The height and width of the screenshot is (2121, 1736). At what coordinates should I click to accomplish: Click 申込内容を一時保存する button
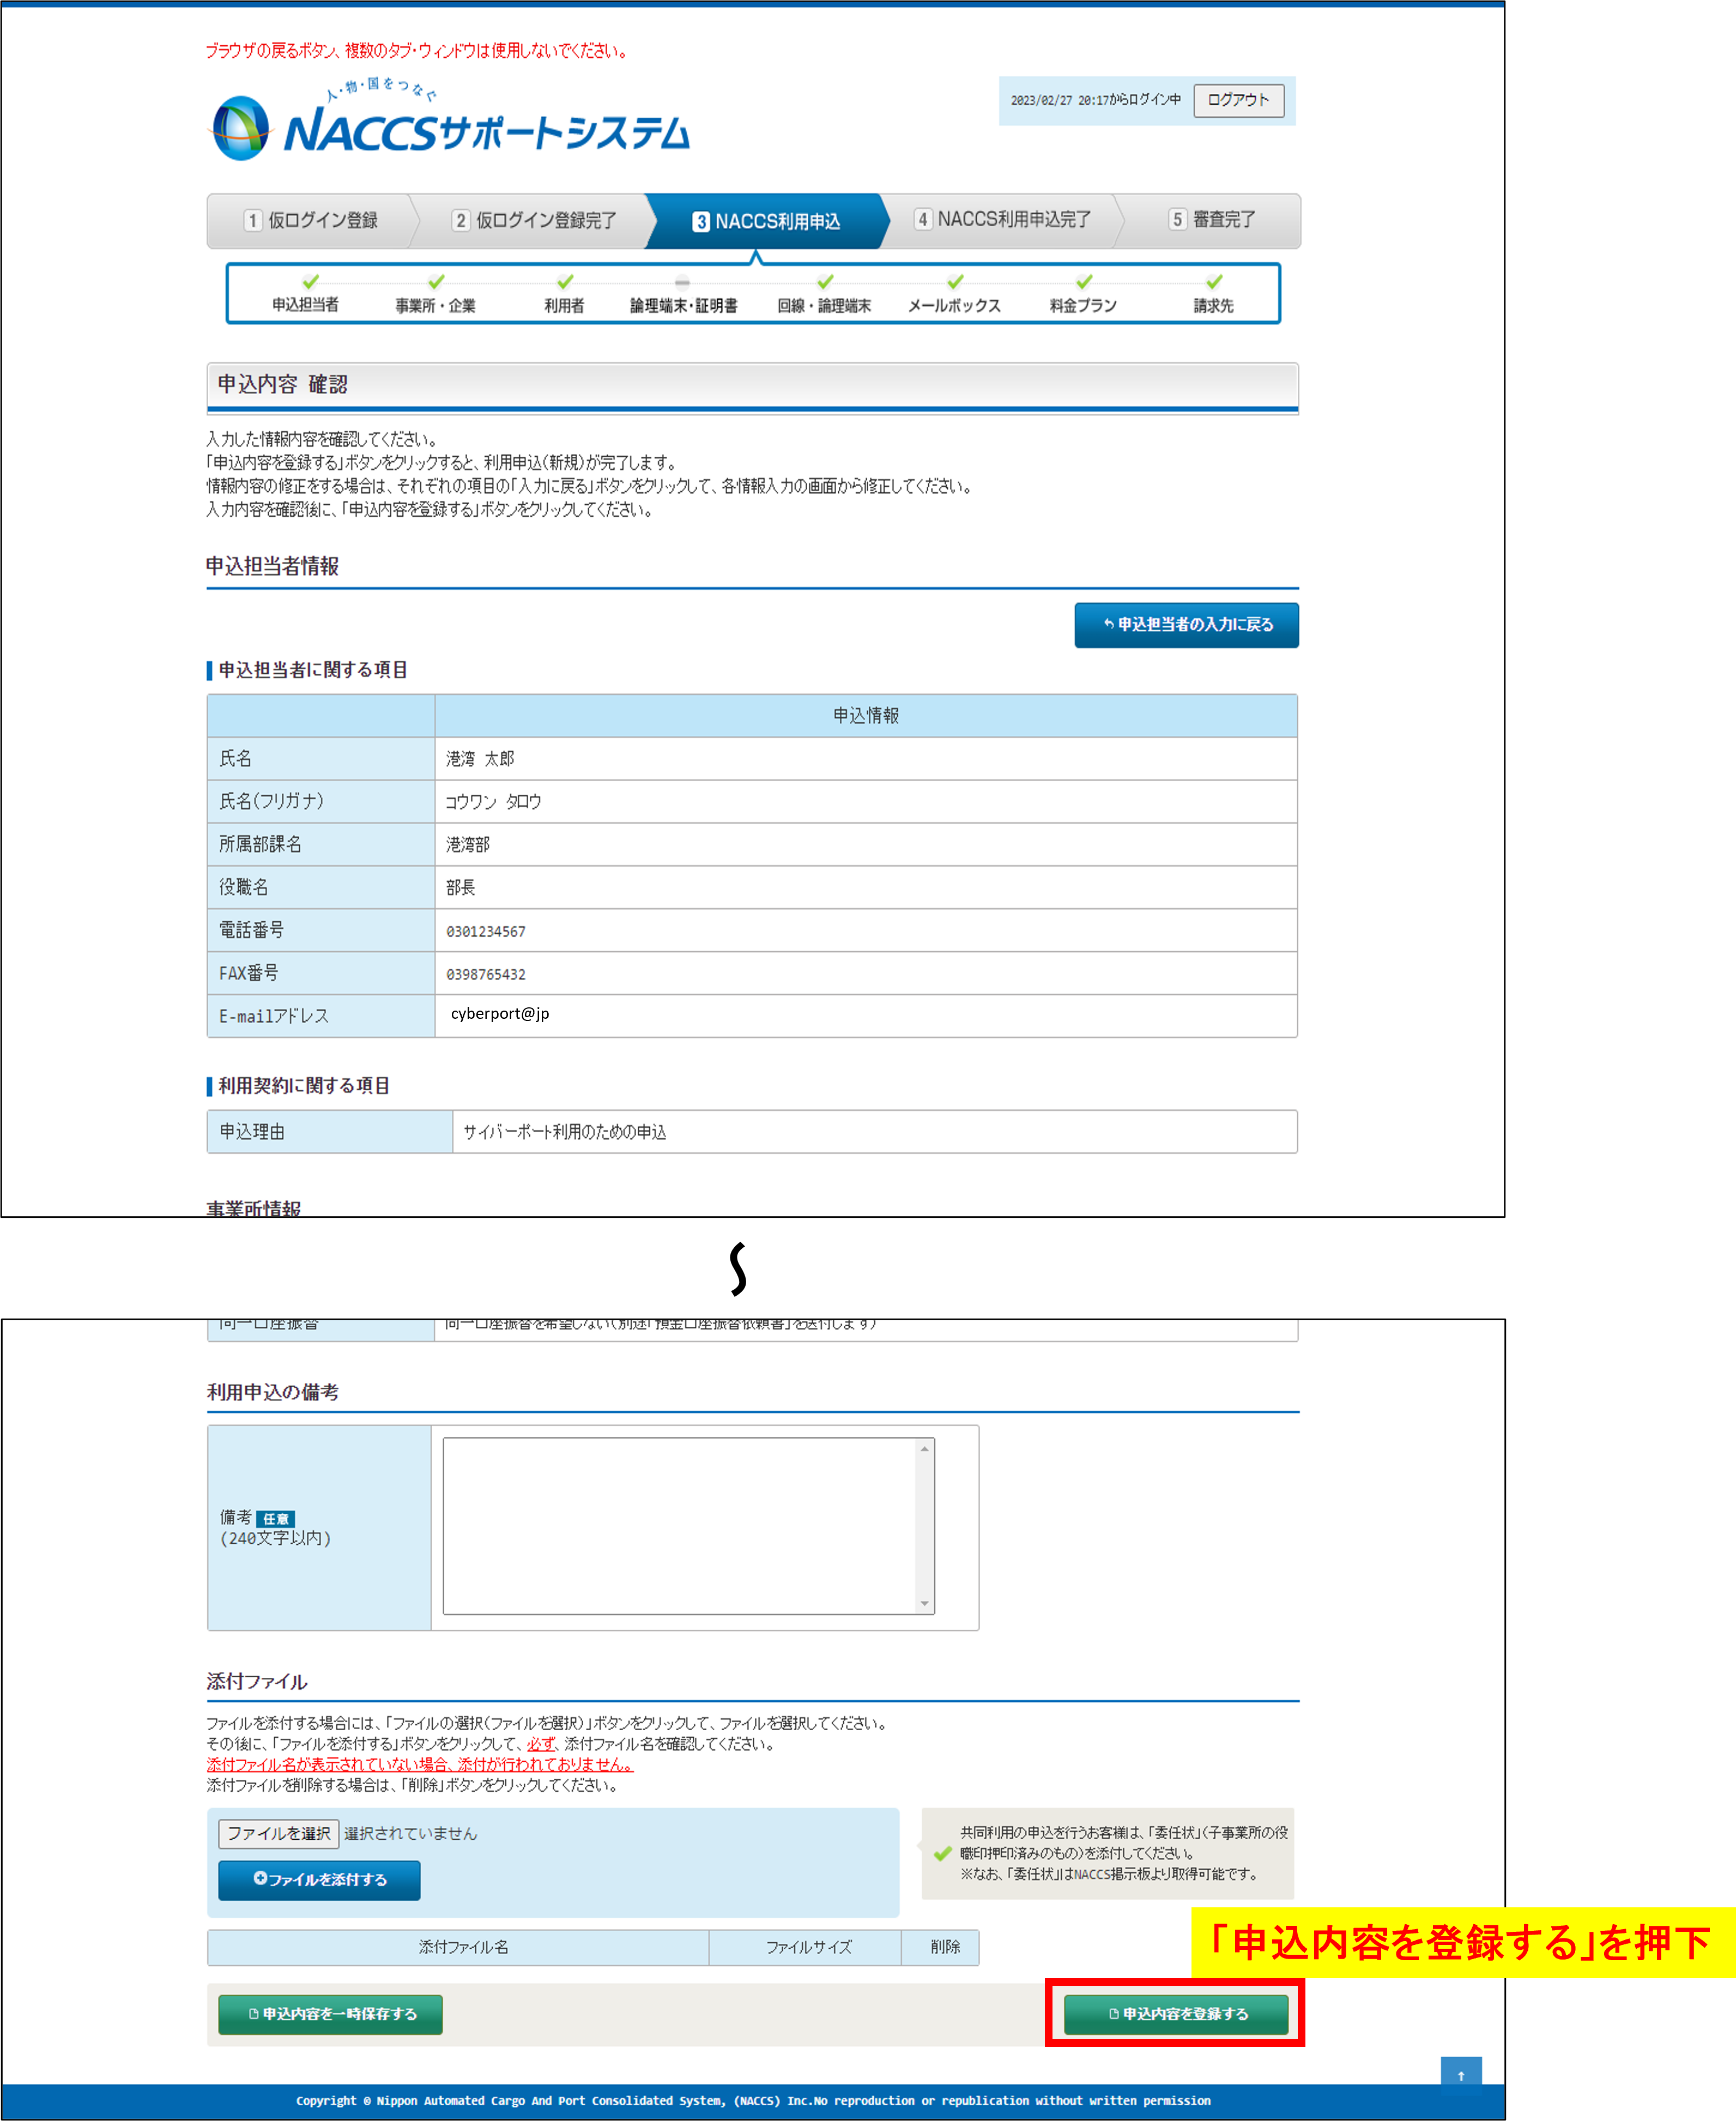[331, 2014]
